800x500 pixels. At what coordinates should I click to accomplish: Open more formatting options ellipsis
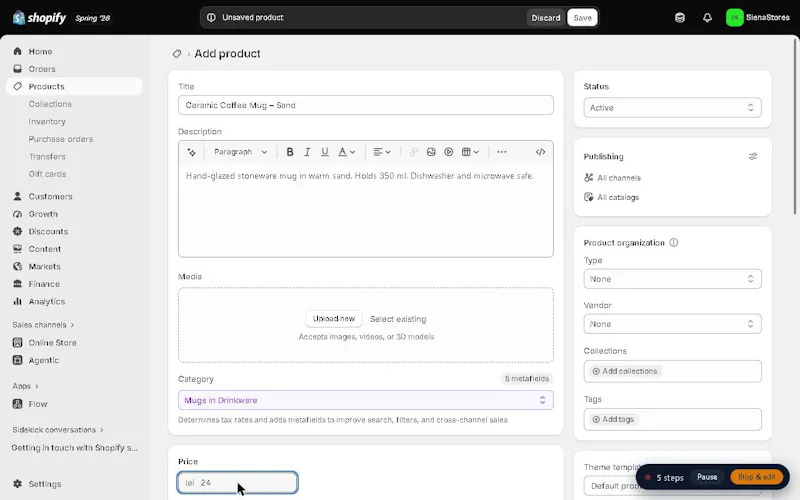pyautogui.click(x=502, y=152)
